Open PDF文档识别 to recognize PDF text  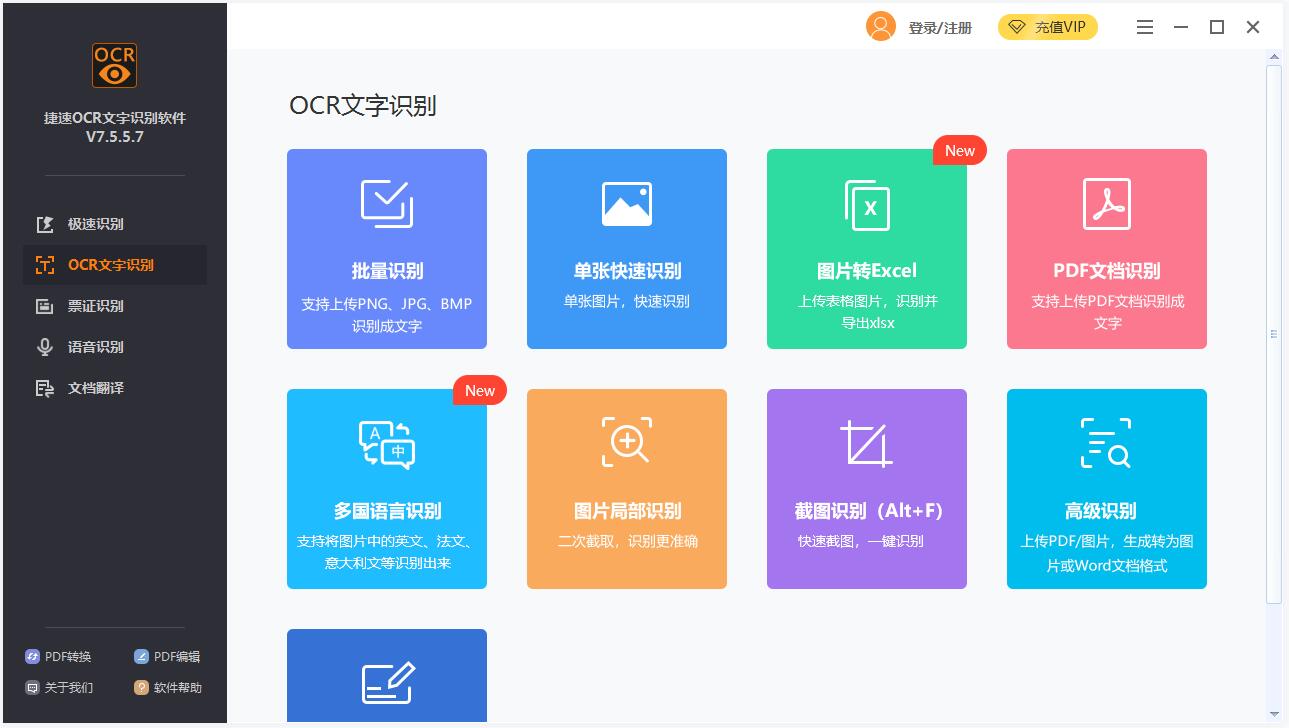point(1106,248)
